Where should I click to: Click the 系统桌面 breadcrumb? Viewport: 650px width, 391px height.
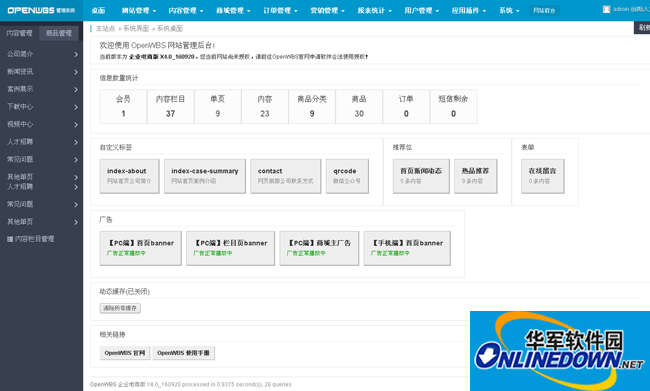coord(170,29)
